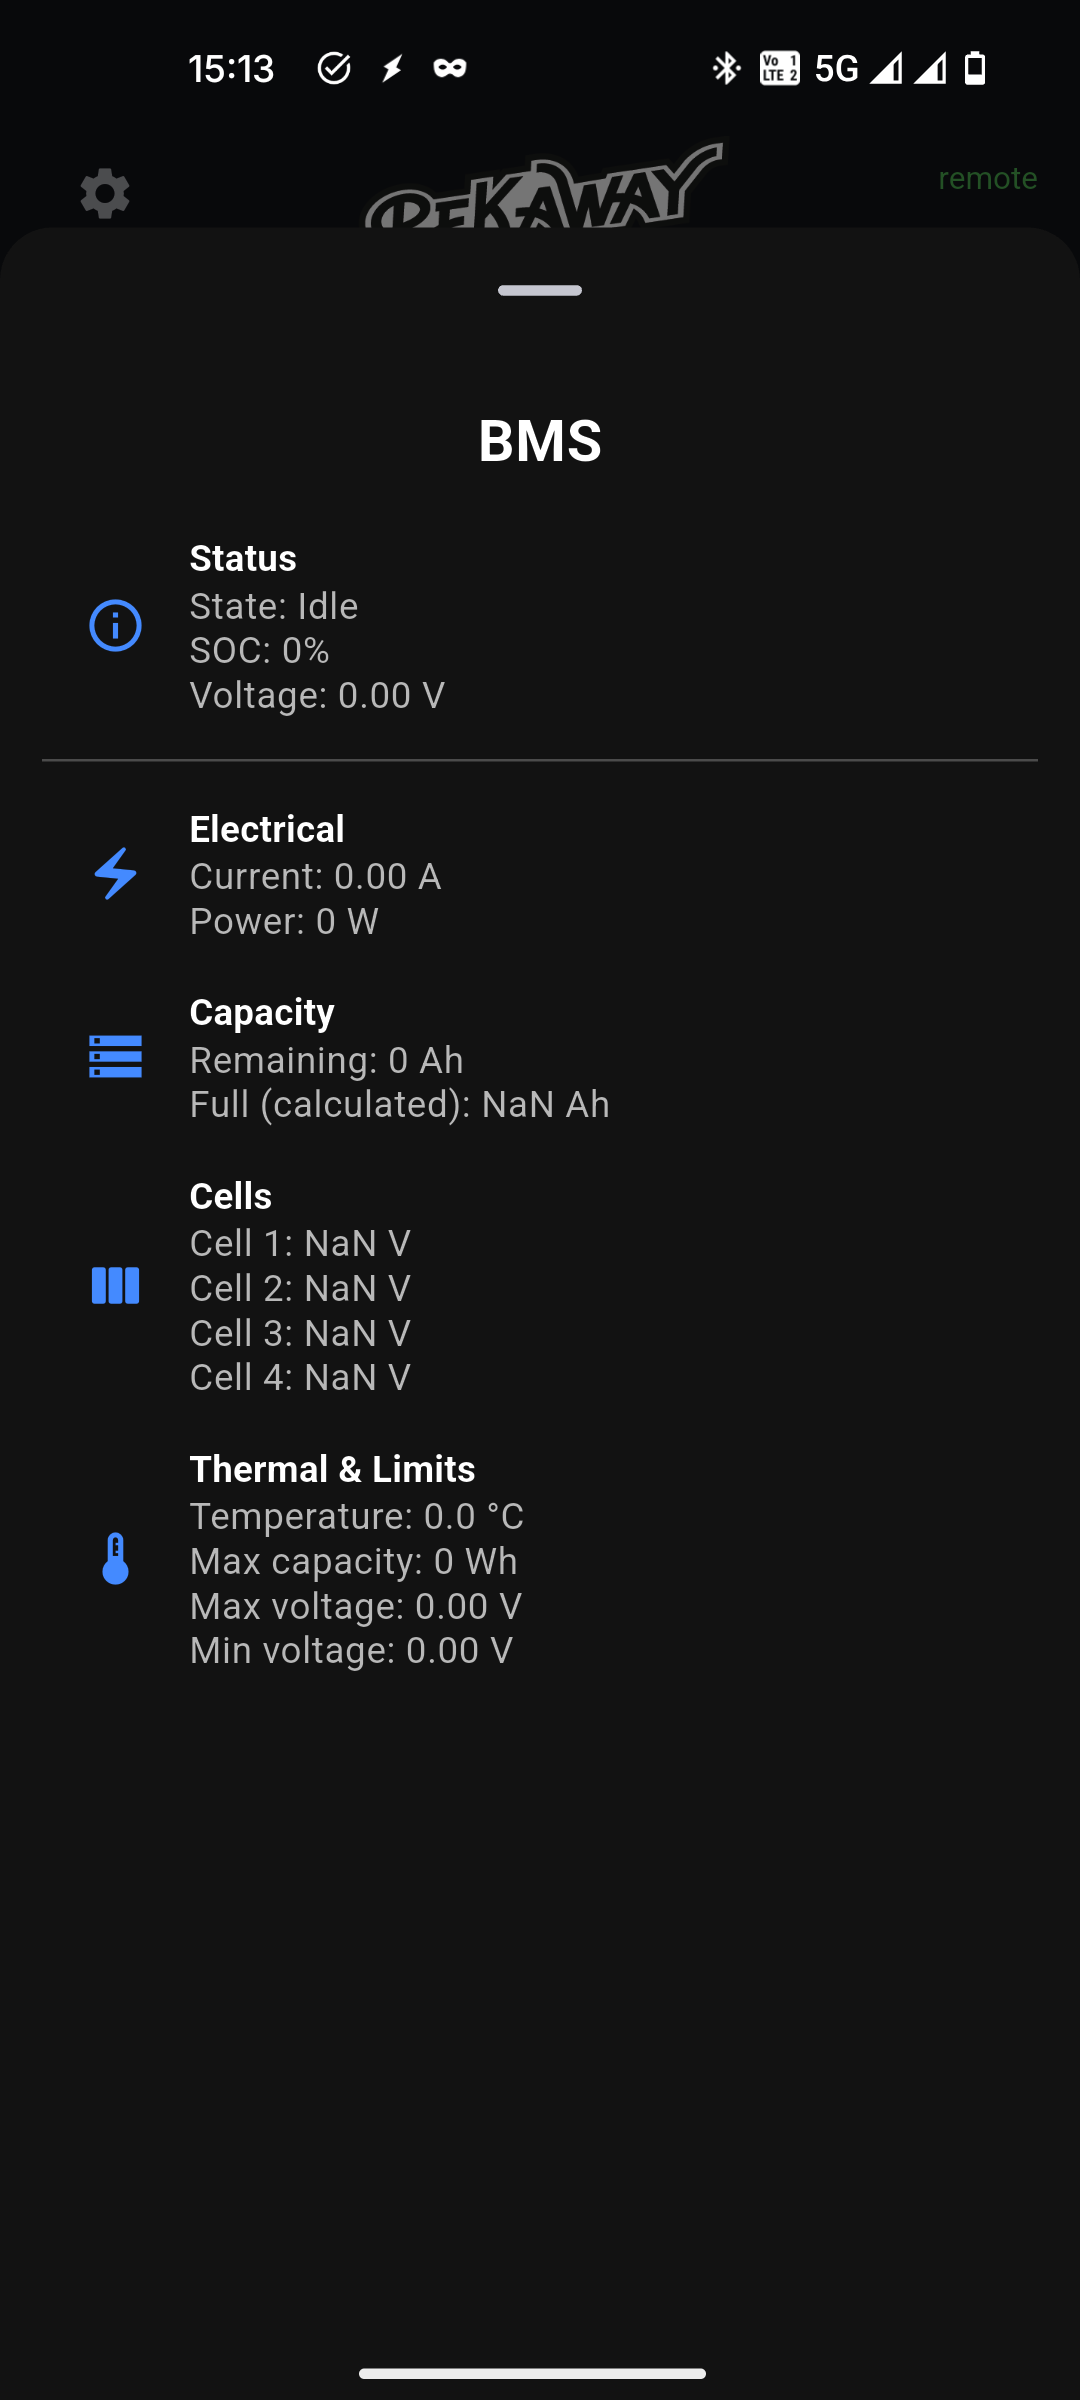The width and height of the screenshot is (1080, 2400).
Task: Tap the Capacity storage bars icon
Action: click(x=116, y=1057)
